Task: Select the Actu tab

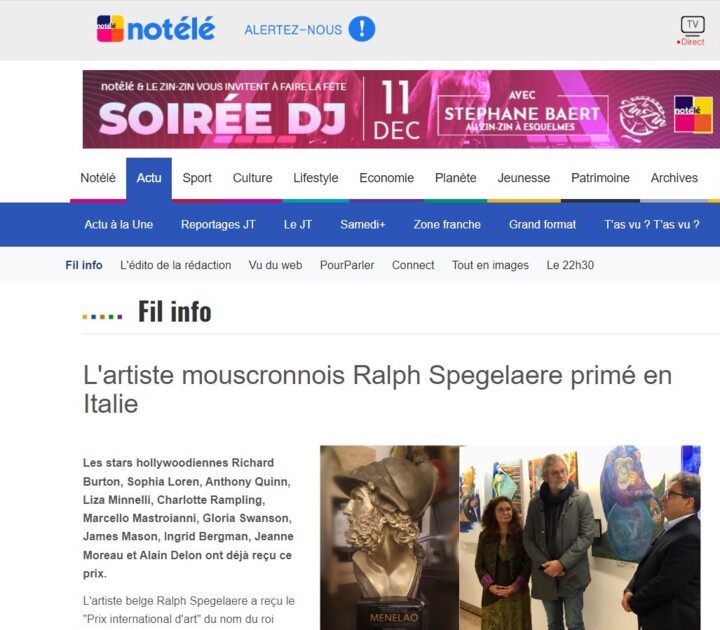Action: tap(149, 178)
